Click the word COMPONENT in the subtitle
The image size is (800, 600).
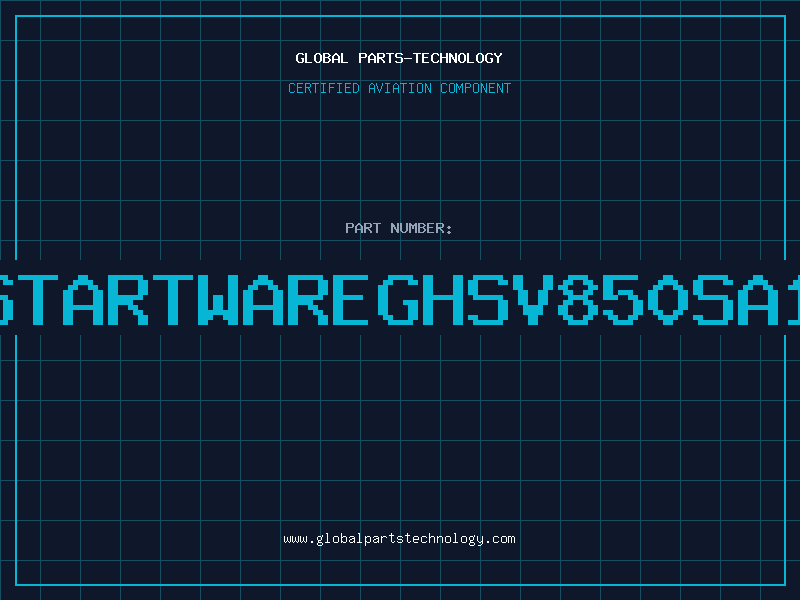(x=475, y=88)
